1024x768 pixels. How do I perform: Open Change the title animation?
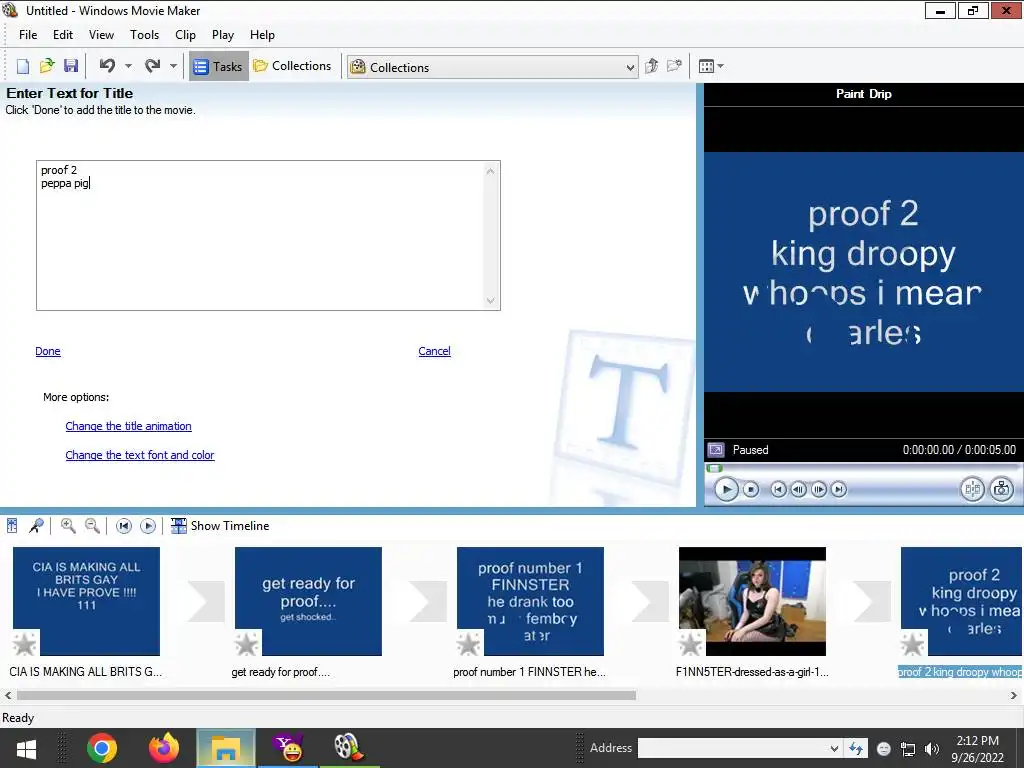129,426
